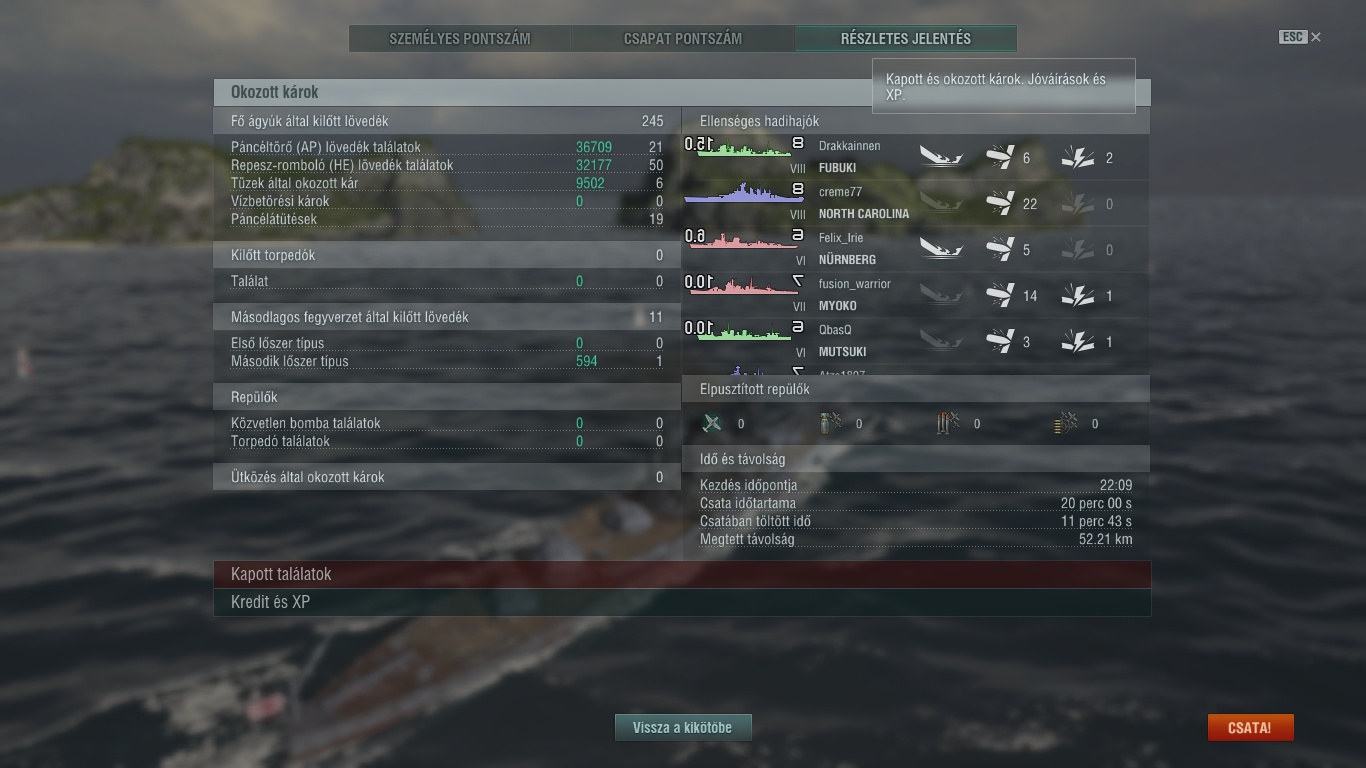Start a new battle with the Csata! button

coord(1250,727)
